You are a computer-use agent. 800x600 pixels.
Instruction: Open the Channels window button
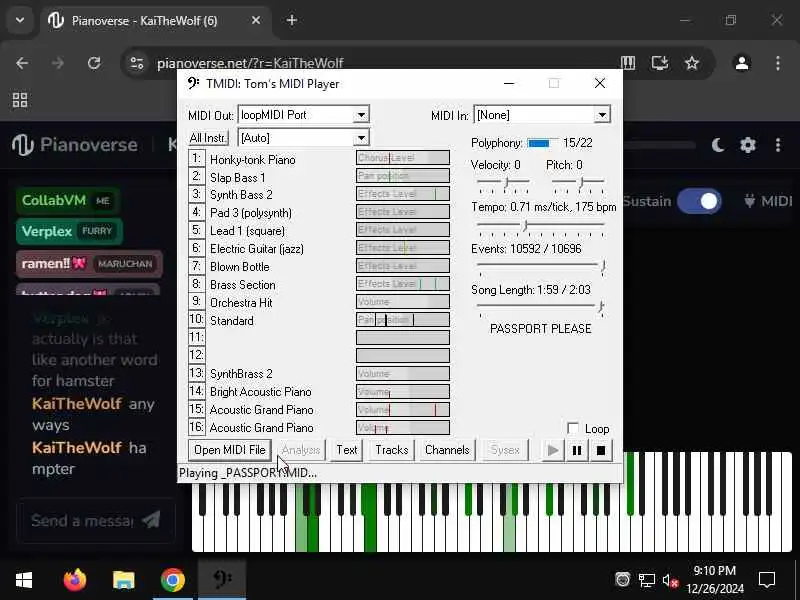[x=447, y=450]
